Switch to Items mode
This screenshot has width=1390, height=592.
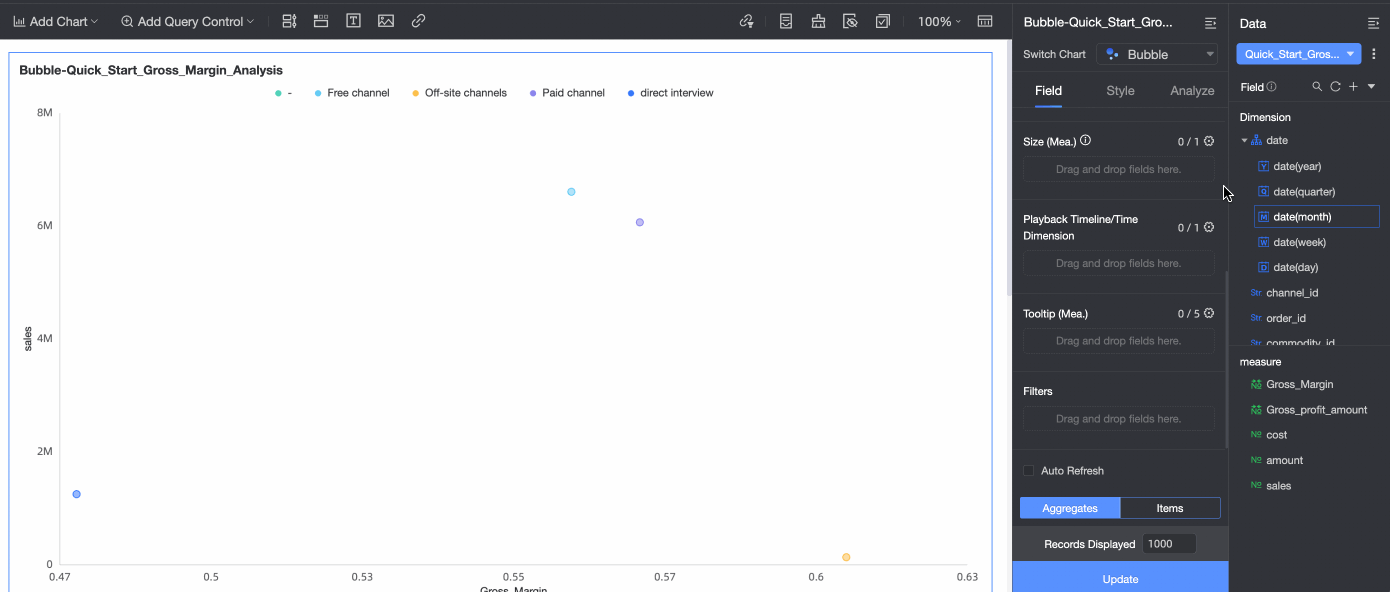pyautogui.click(x=1170, y=508)
